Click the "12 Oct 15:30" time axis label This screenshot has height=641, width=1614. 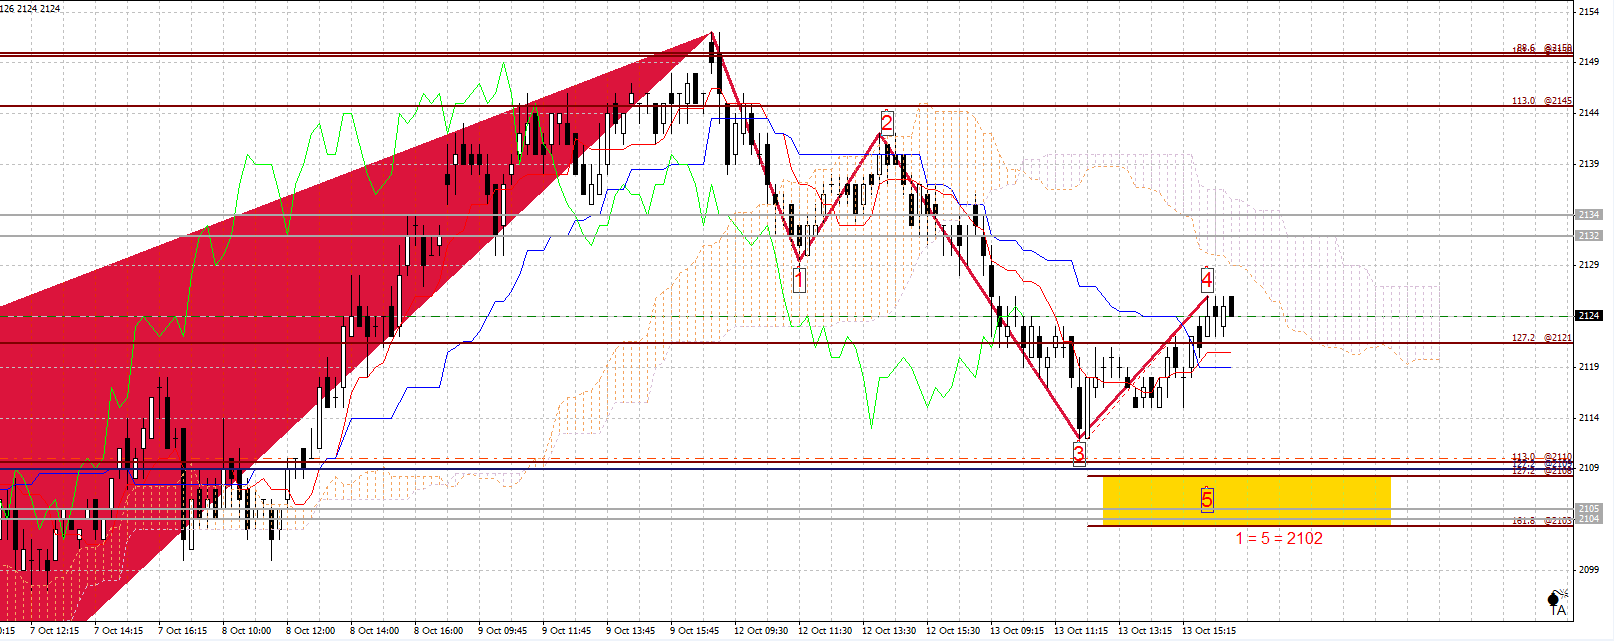point(953,631)
